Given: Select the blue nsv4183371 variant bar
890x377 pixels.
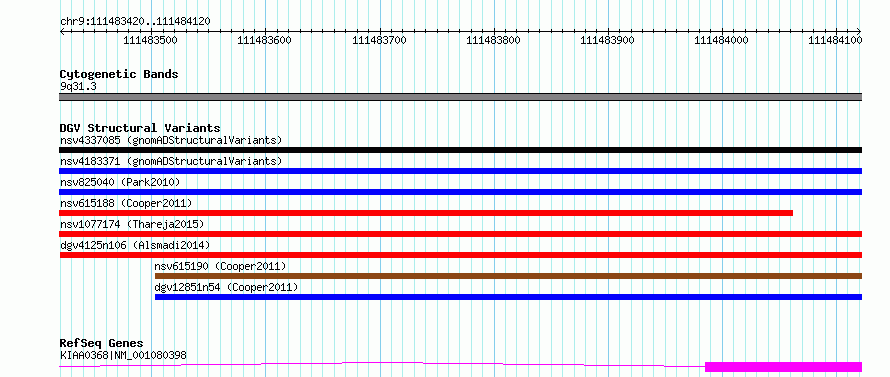Looking at the screenshot, I should 460,171.
